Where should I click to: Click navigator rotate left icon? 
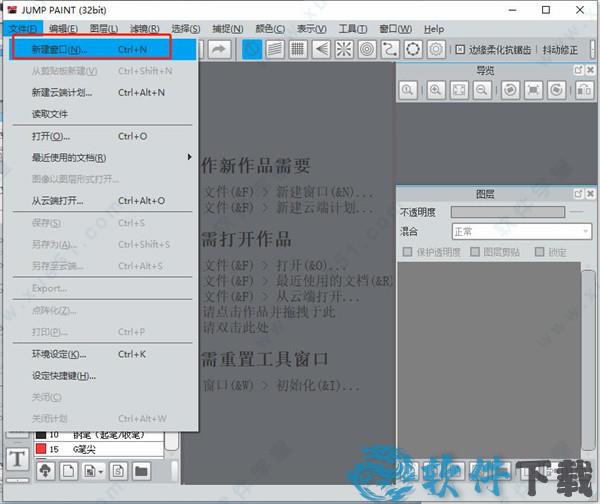[x=510, y=90]
